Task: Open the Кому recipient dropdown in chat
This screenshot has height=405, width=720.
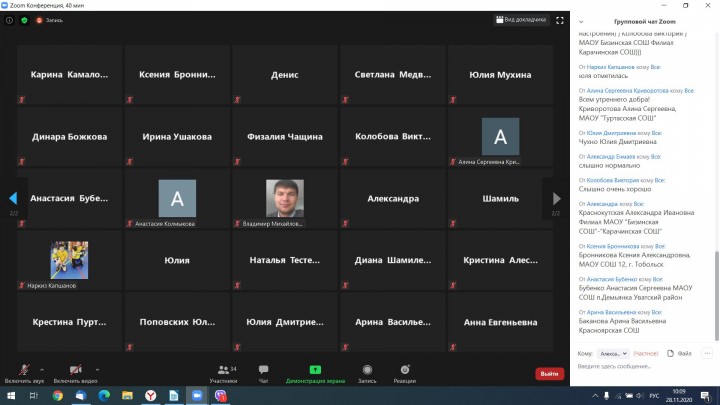Action: click(x=612, y=353)
